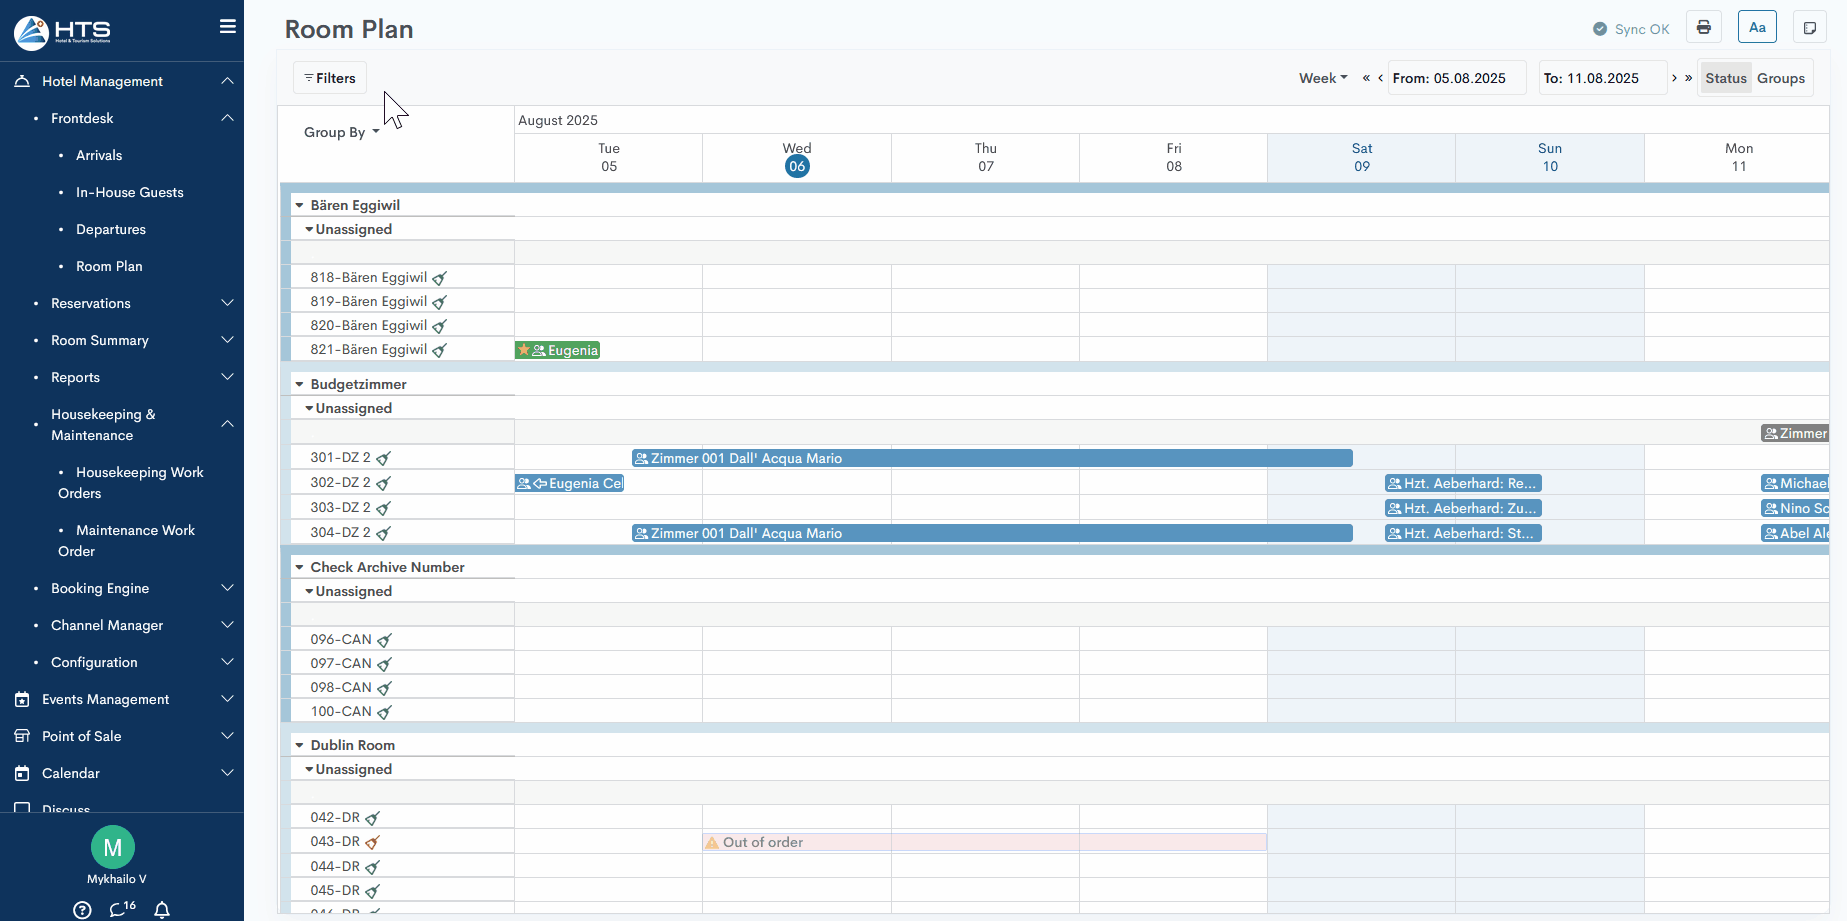1847x921 pixels.
Task: Click the cleaning status icon for 043-DR
Action: pos(373,843)
